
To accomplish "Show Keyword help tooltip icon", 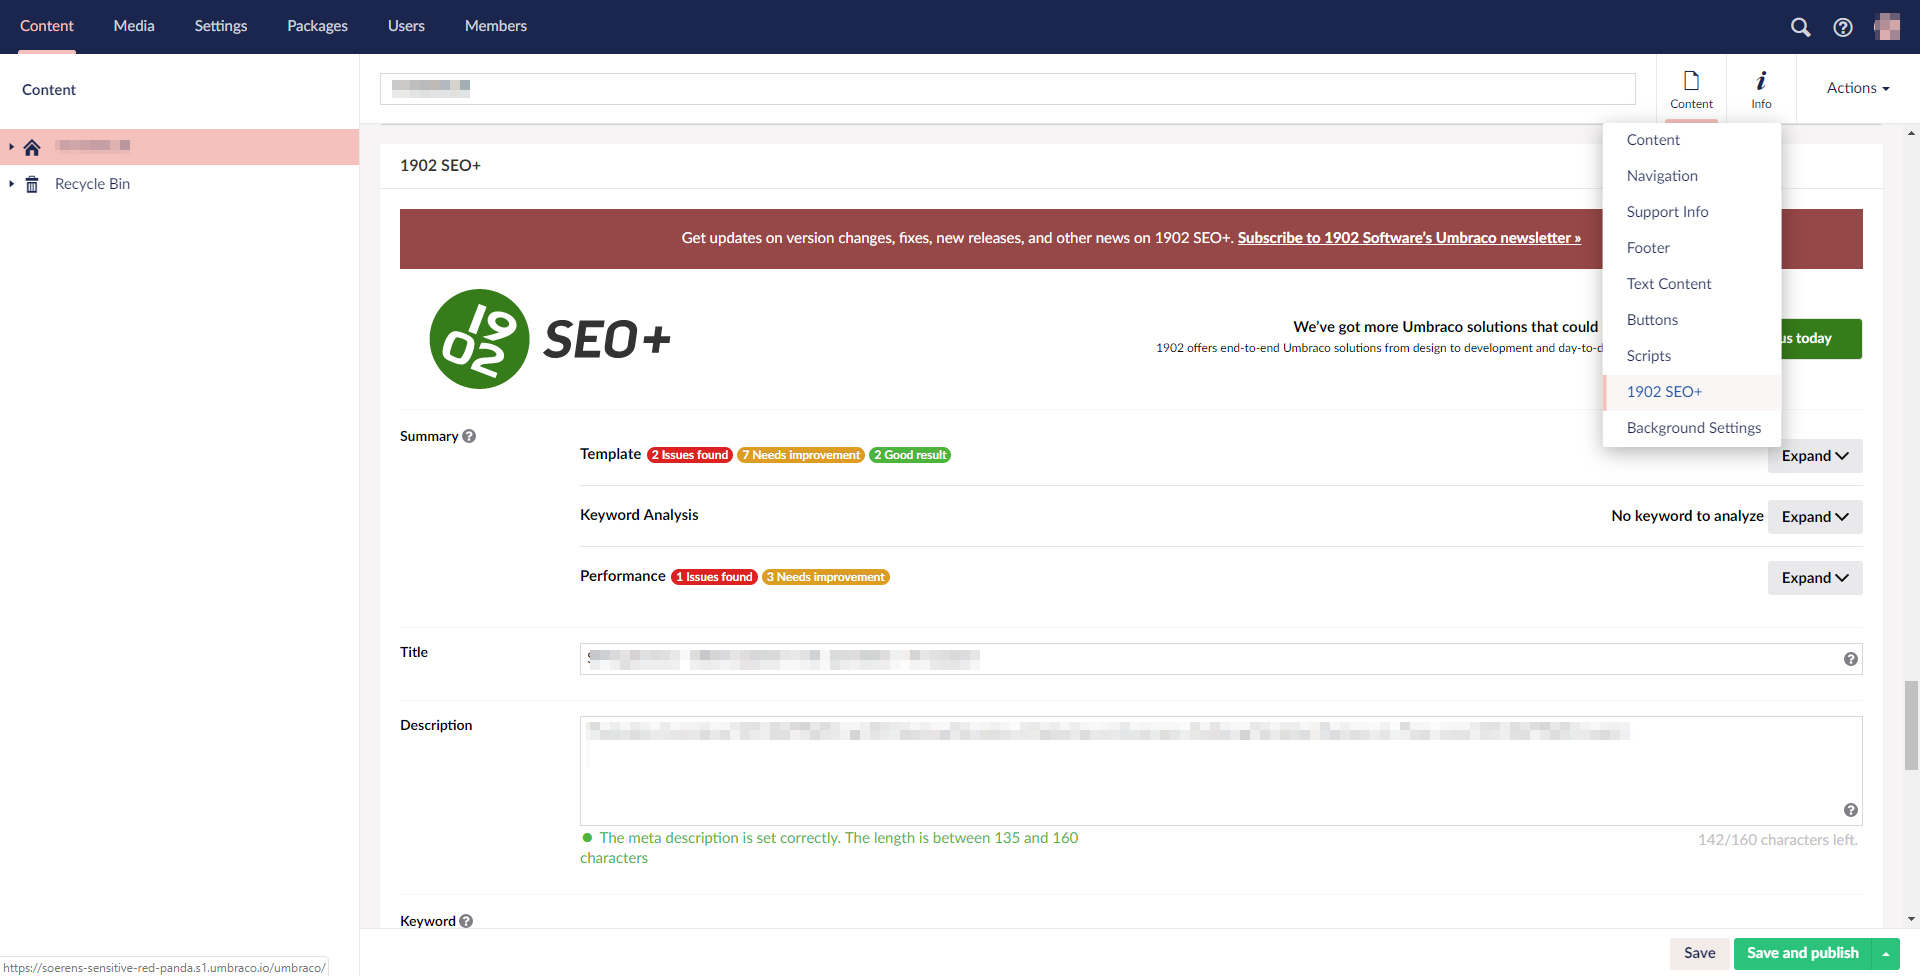I will [466, 921].
